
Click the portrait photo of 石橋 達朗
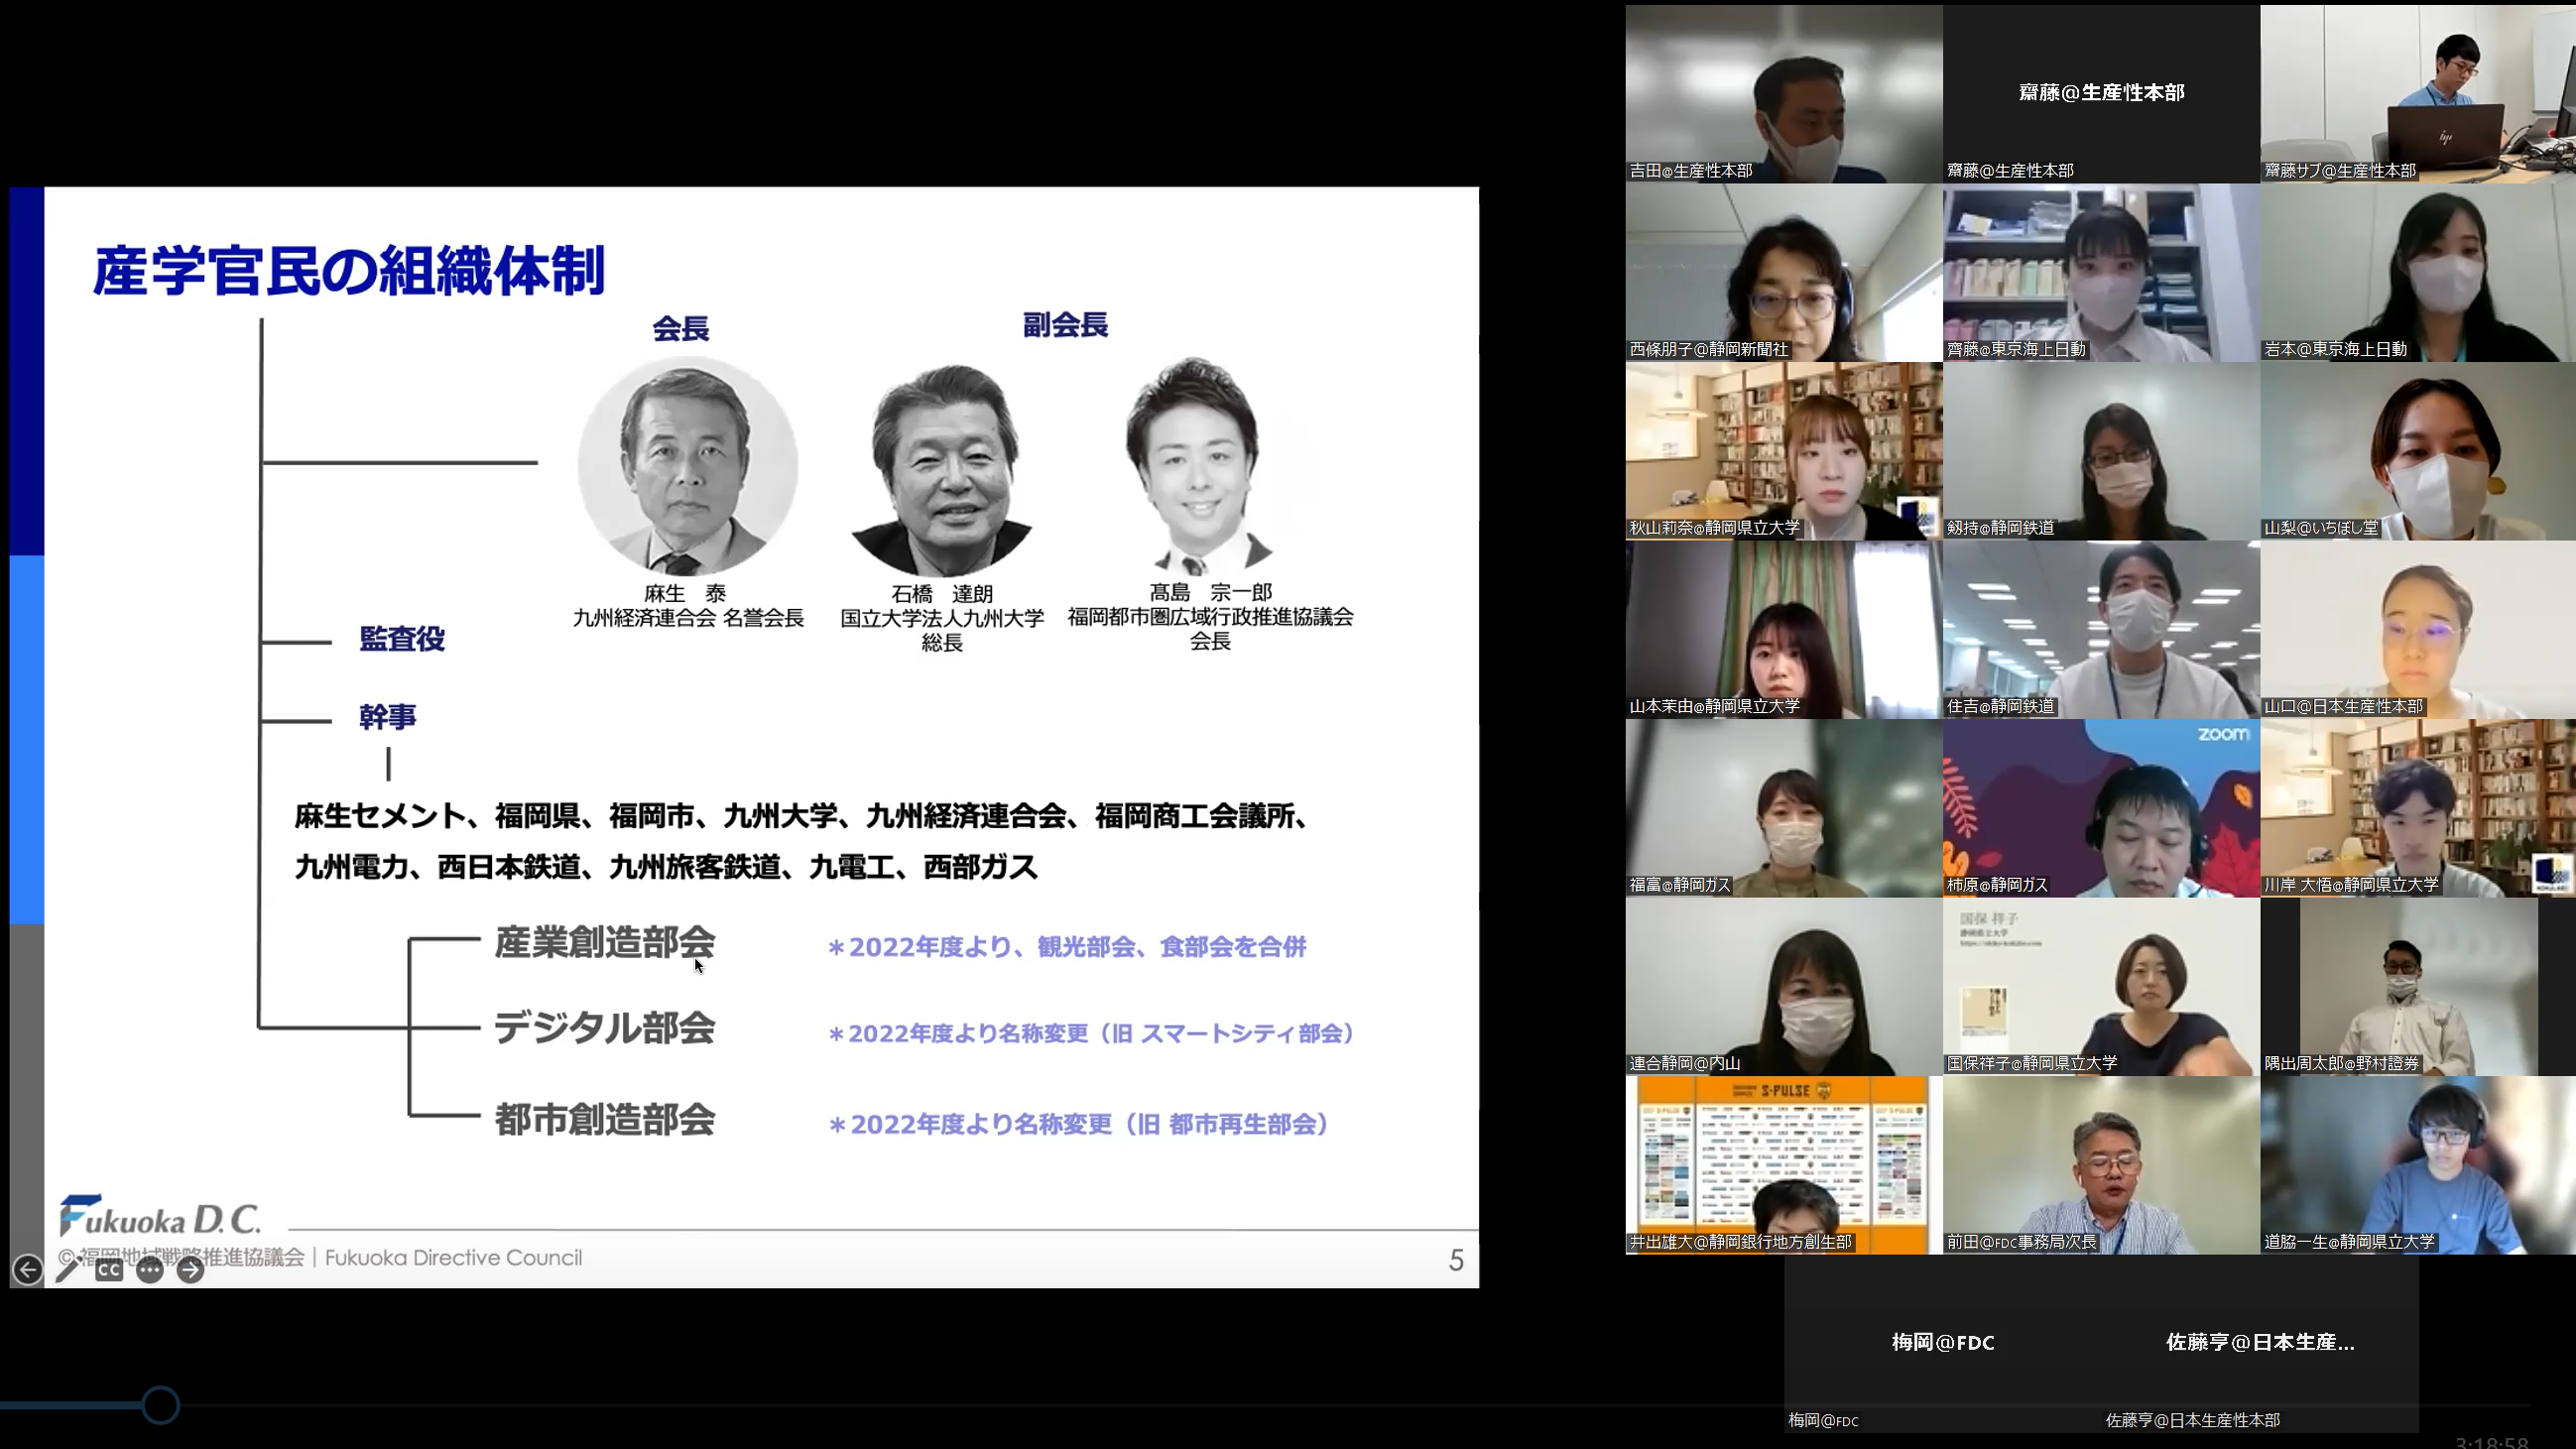point(942,470)
